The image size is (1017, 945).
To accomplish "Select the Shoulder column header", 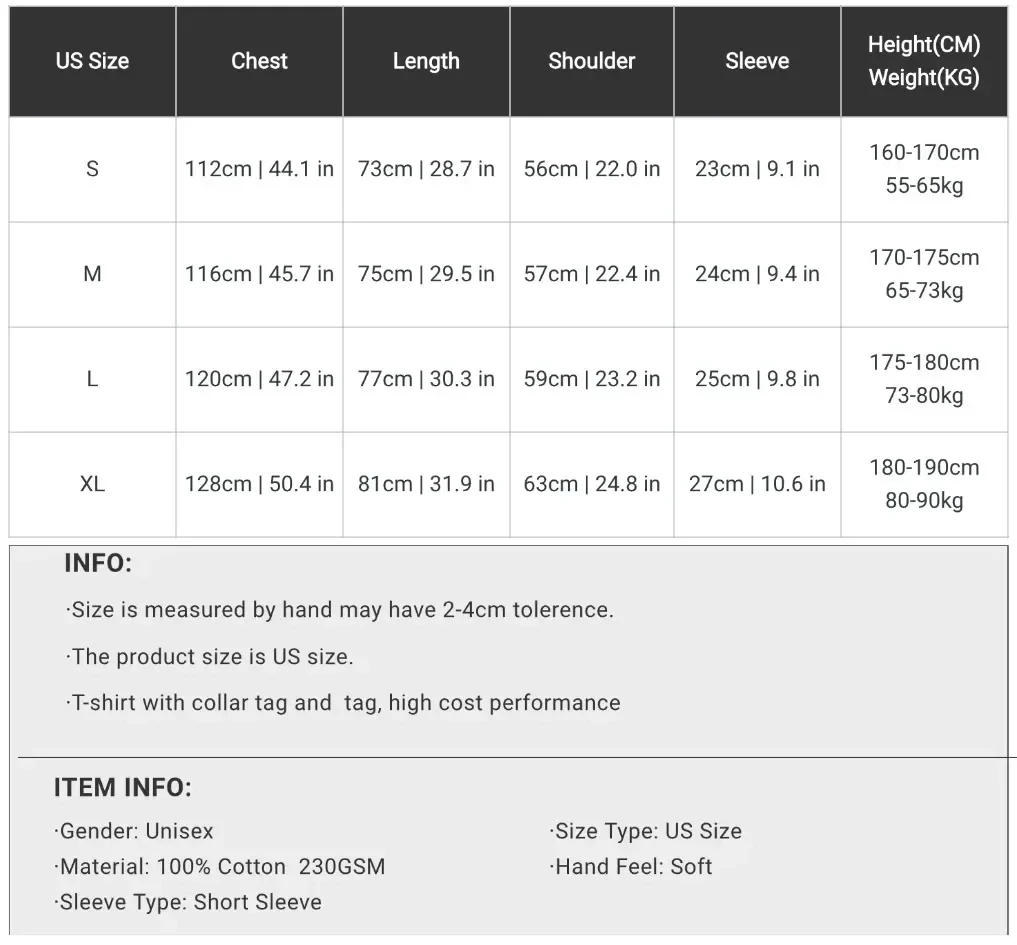I will point(592,61).
